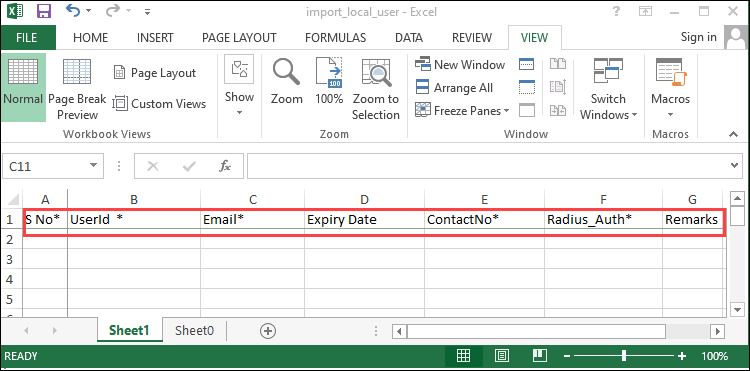Select row 3 header
The height and width of the screenshot is (371, 750).
click(11, 259)
